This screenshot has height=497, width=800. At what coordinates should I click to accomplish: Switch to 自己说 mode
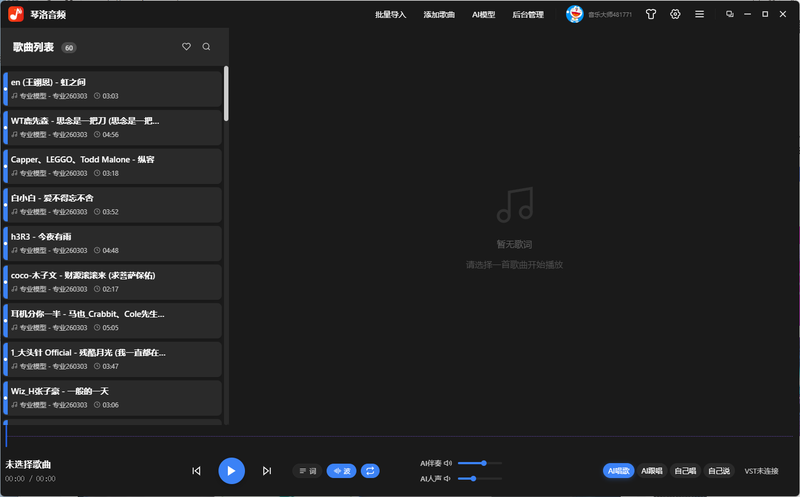718,470
